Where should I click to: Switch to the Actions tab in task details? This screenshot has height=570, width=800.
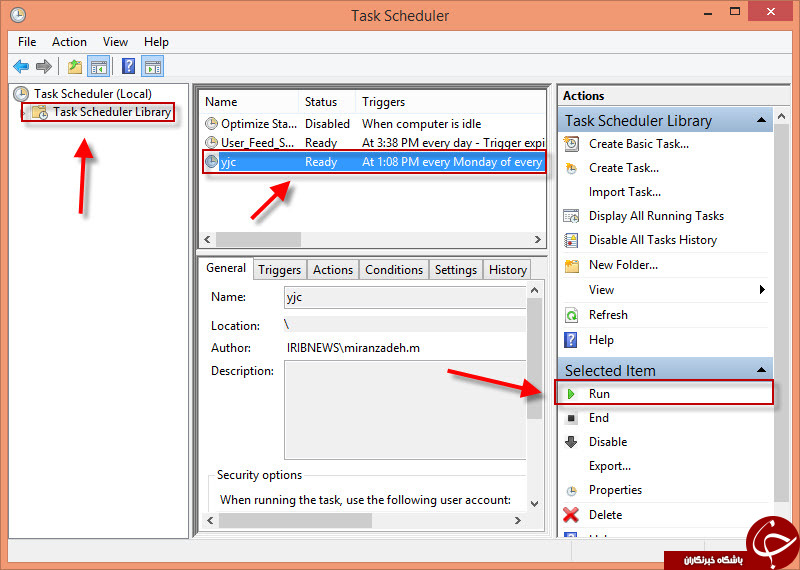[x=333, y=270]
